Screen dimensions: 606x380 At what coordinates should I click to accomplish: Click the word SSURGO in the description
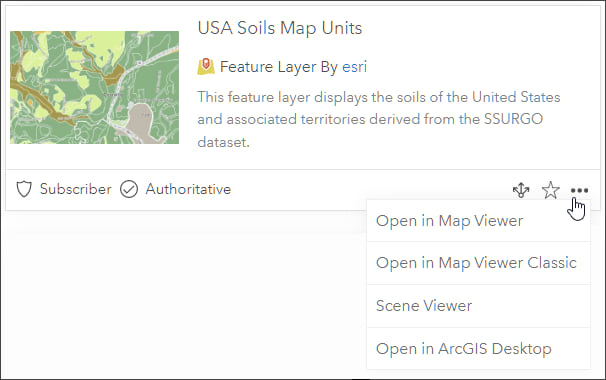tap(513, 119)
